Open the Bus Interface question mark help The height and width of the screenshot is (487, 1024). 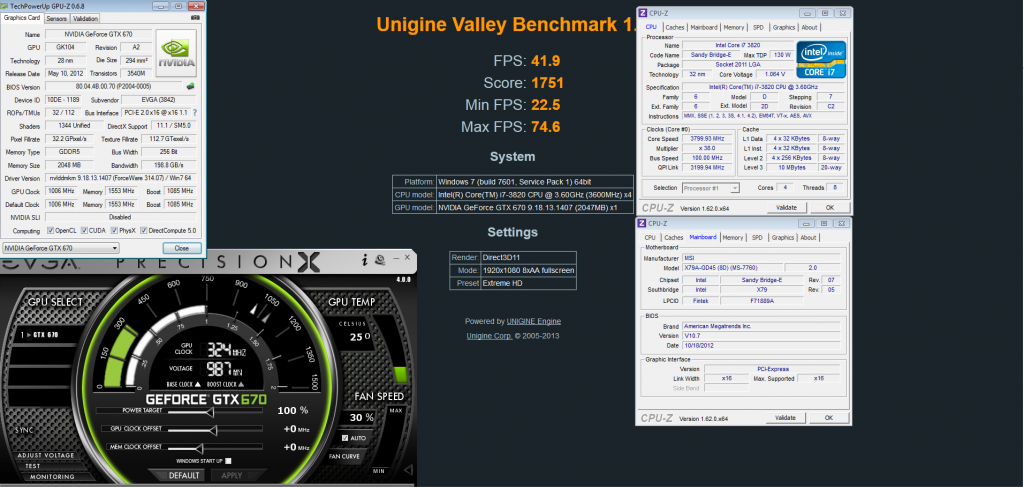click(x=194, y=113)
